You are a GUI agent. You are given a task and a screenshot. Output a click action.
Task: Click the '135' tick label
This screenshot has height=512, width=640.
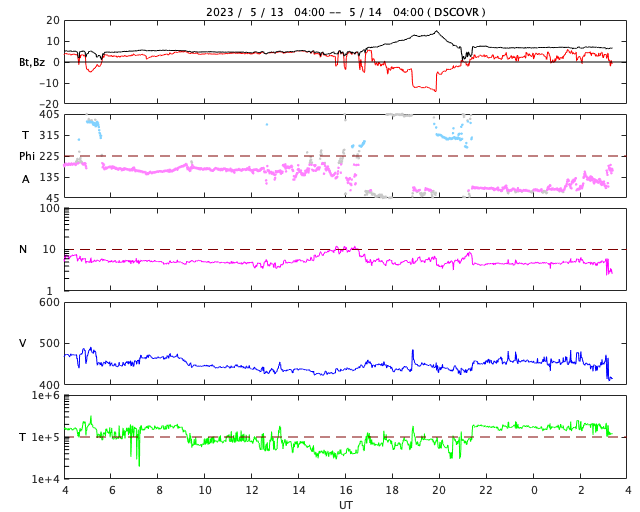pyautogui.click(x=49, y=177)
